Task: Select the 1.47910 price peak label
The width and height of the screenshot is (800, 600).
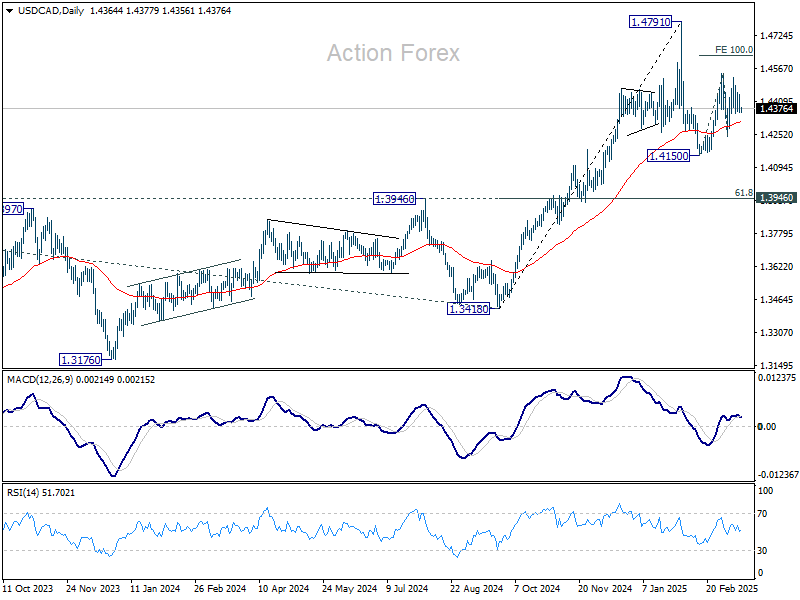Action: tap(650, 22)
